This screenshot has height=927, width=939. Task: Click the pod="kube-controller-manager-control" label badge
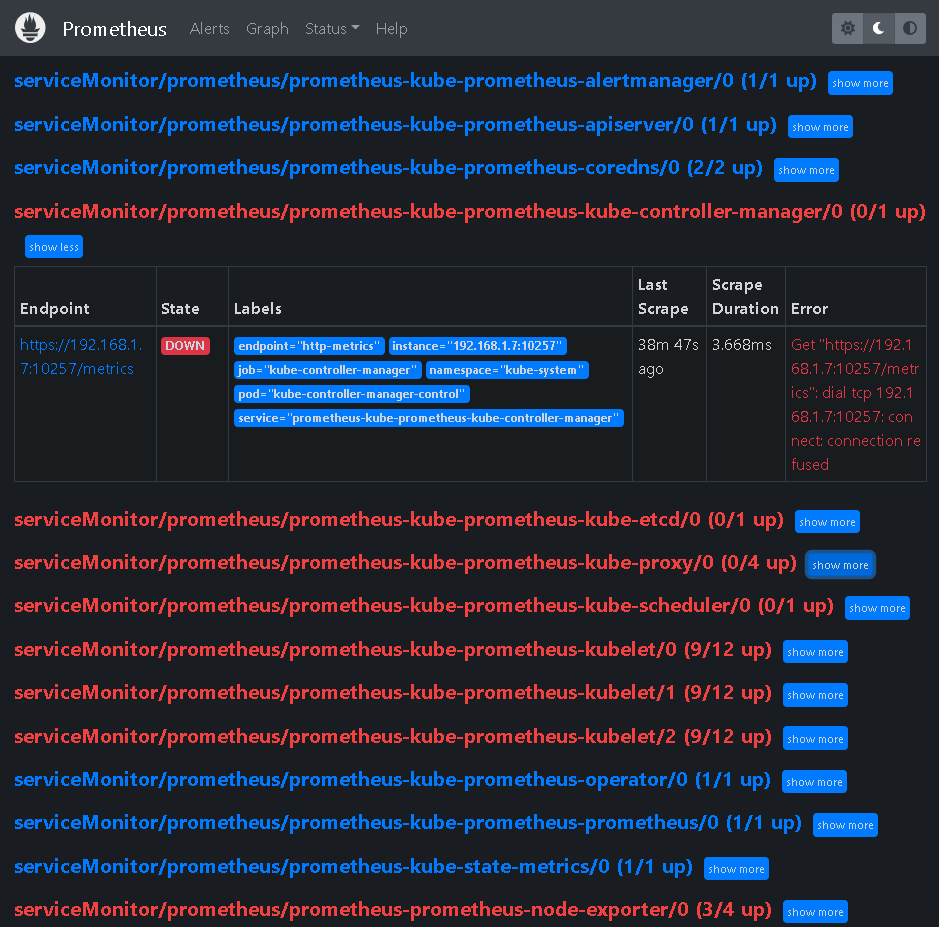(352, 394)
